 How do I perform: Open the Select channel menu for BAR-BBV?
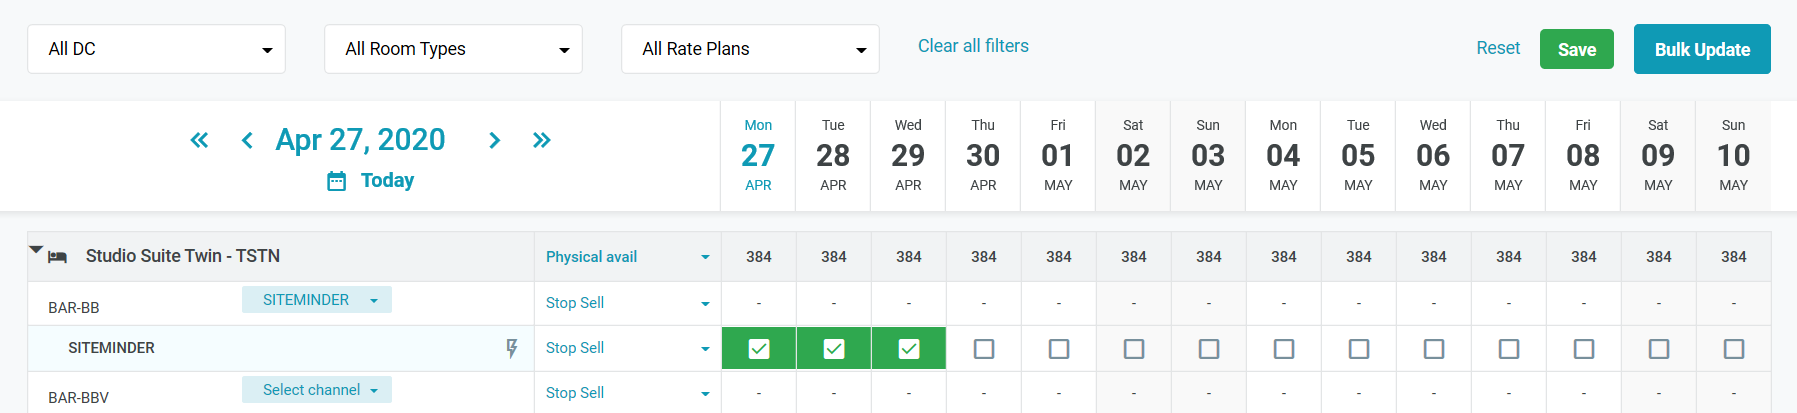click(317, 390)
